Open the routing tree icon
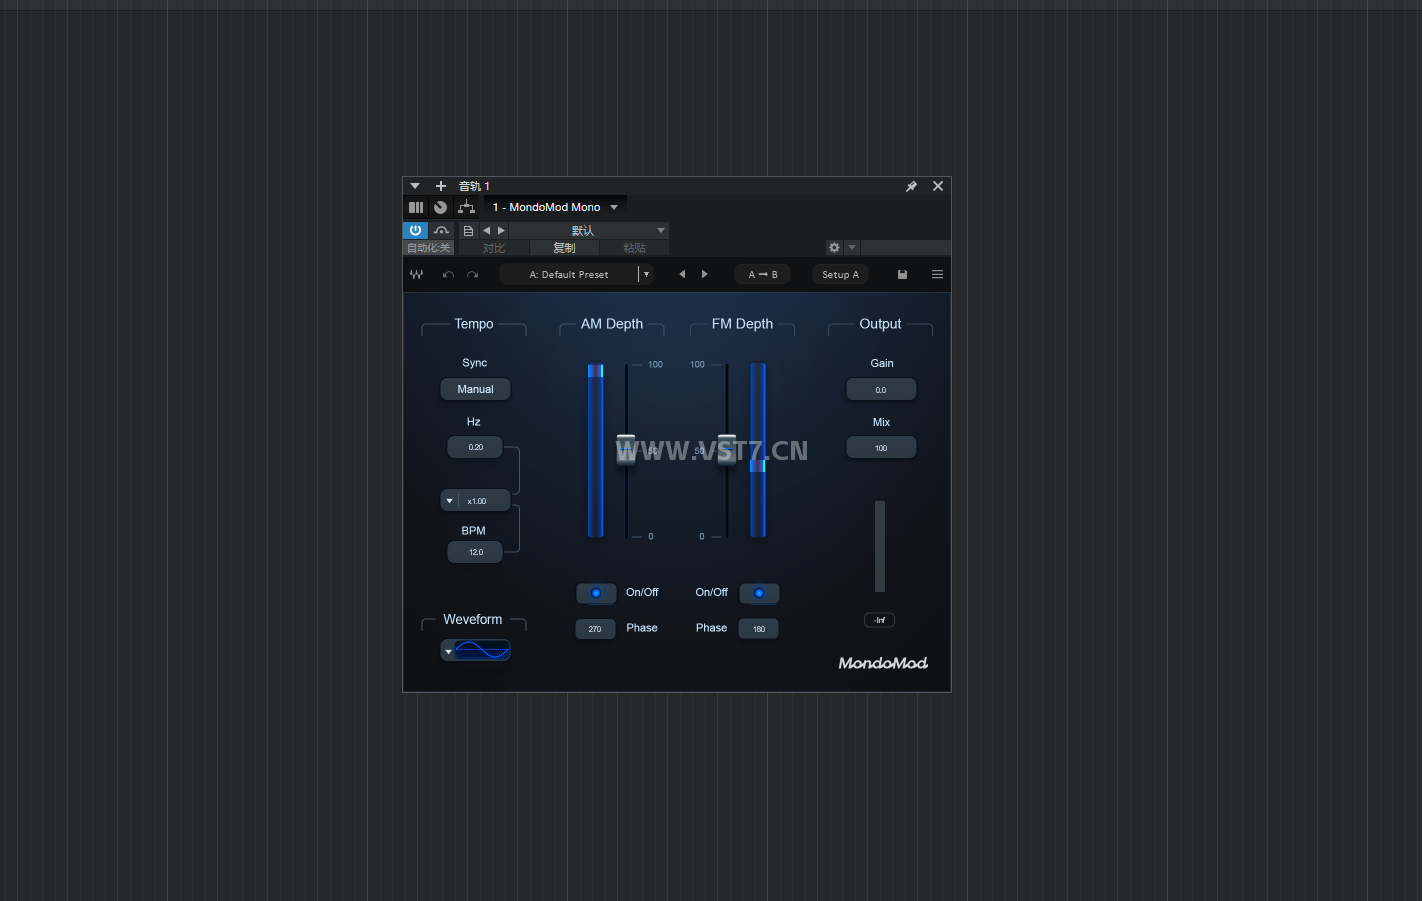Image resolution: width=1422 pixels, height=901 pixels. pyautogui.click(x=466, y=207)
